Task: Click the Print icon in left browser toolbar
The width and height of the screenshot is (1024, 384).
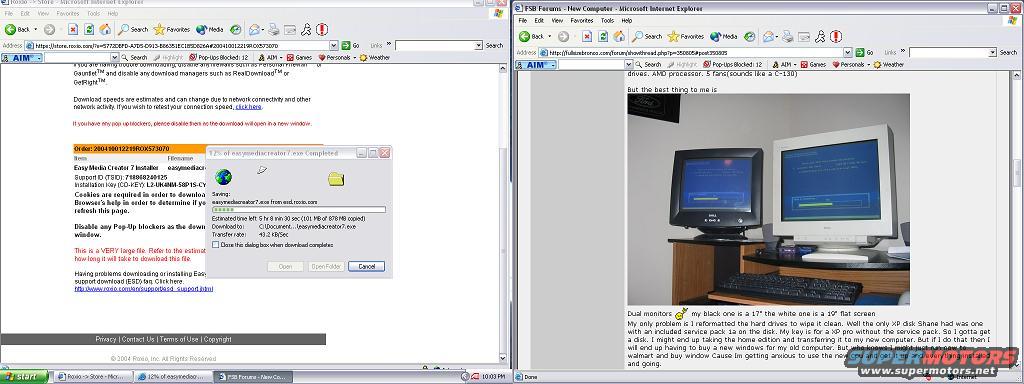Action: [x=274, y=29]
